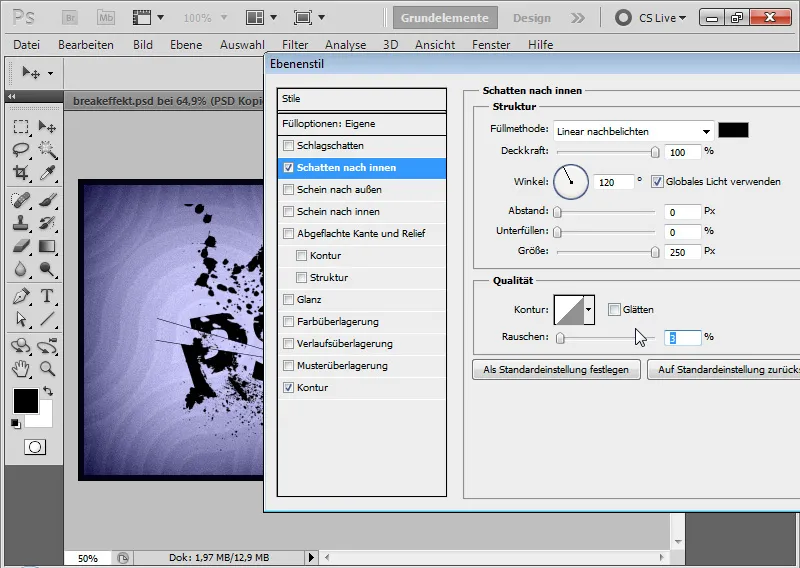Select the Eraser tool
Viewport: 800px width, 568px height.
(x=21, y=246)
